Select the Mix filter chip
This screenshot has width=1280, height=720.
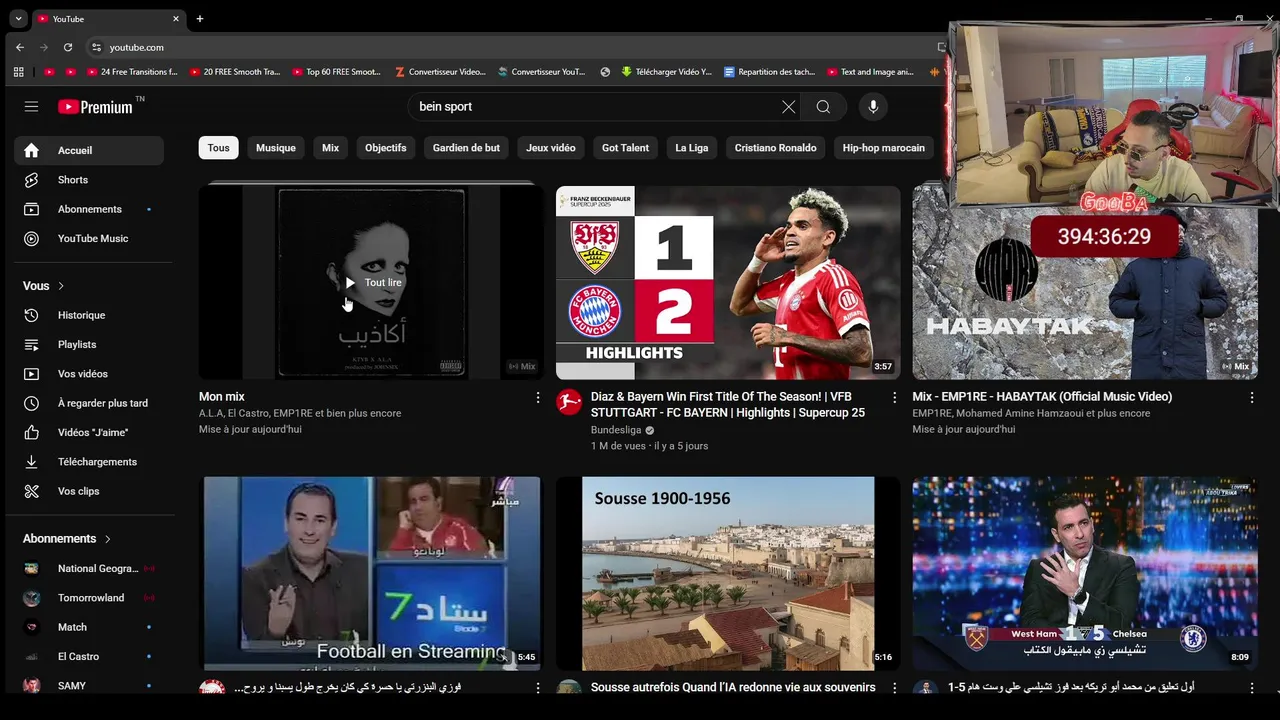point(331,148)
